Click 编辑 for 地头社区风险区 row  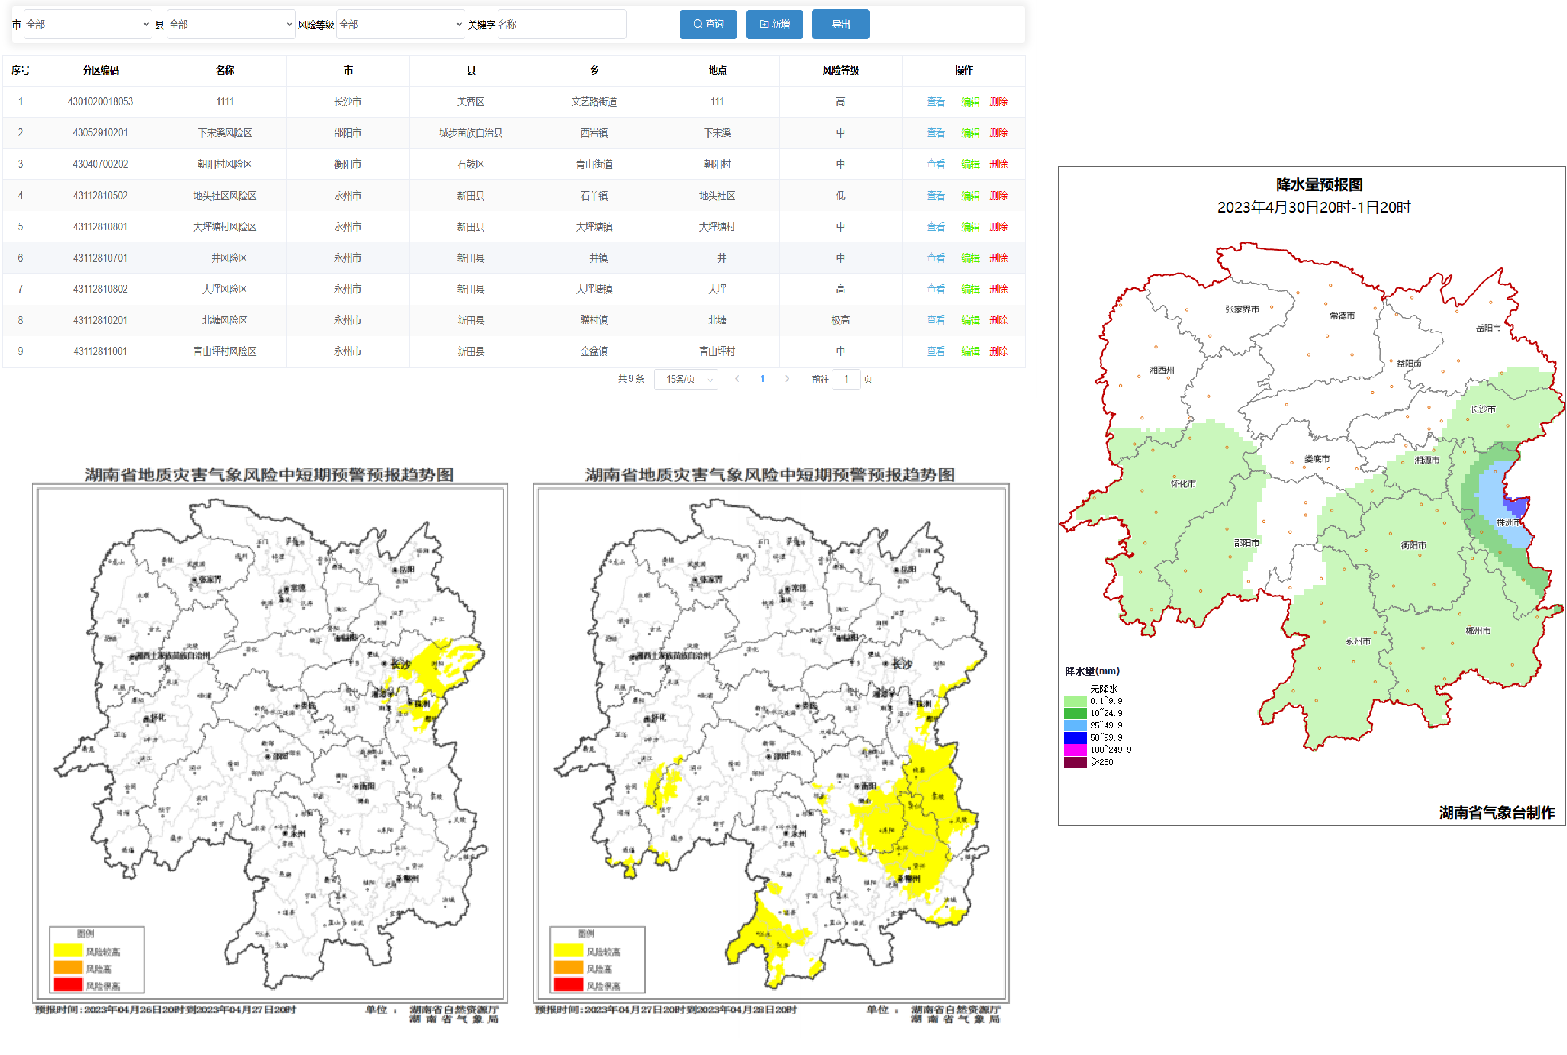[x=970, y=196]
